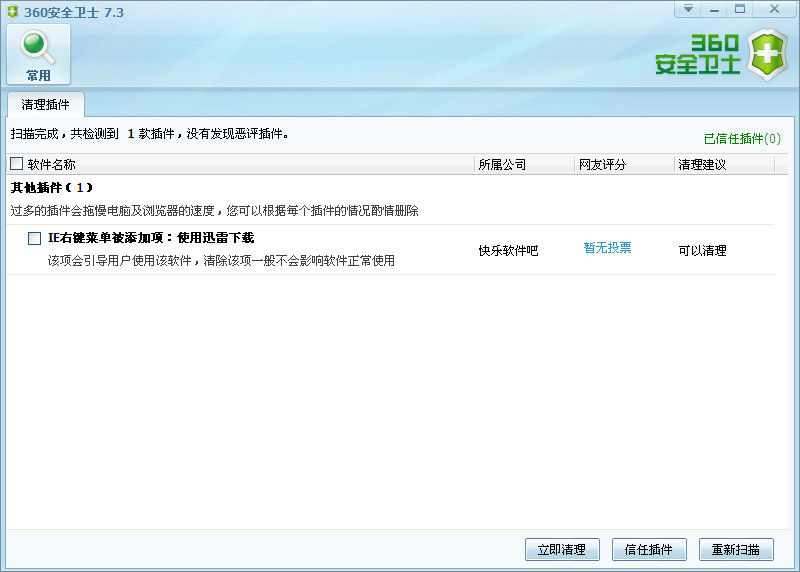Click the 360 shield logo in the header
Image resolution: width=800 pixels, height=572 pixels.
coord(767,55)
